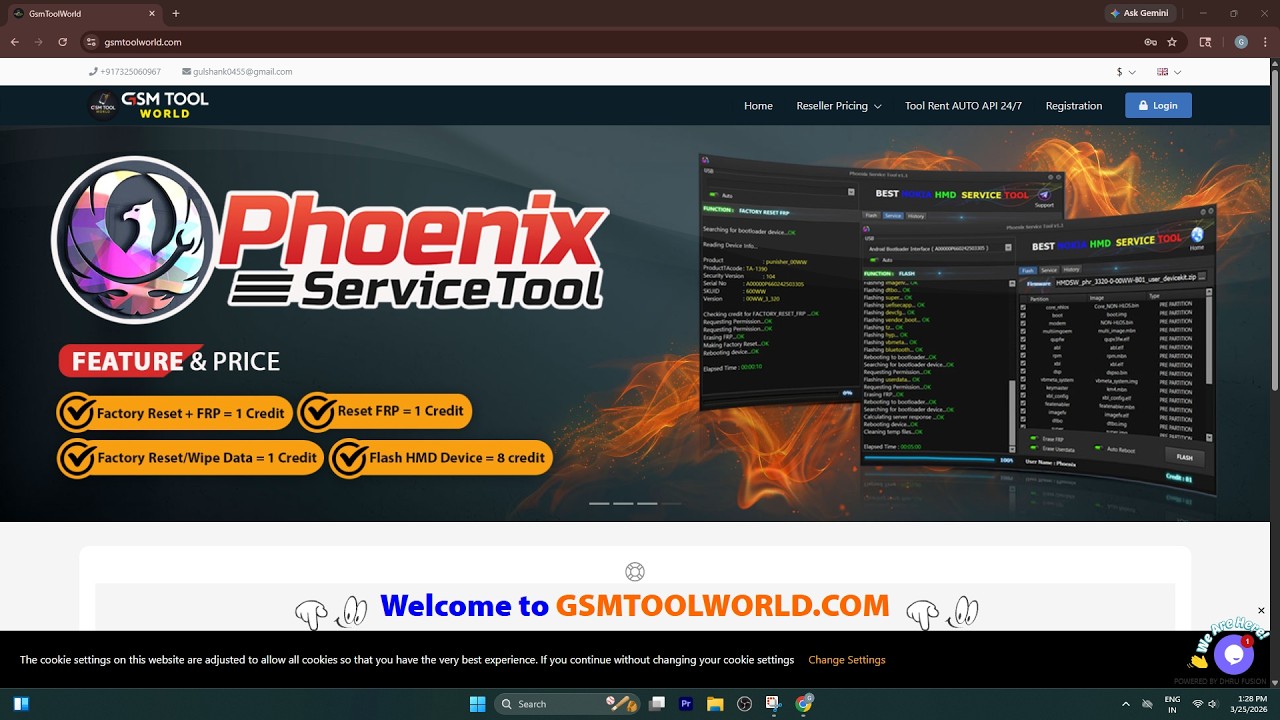Select the fourth carousel slide indicator
Image resolution: width=1280 pixels, height=720 pixels.
(x=671, y=503)
